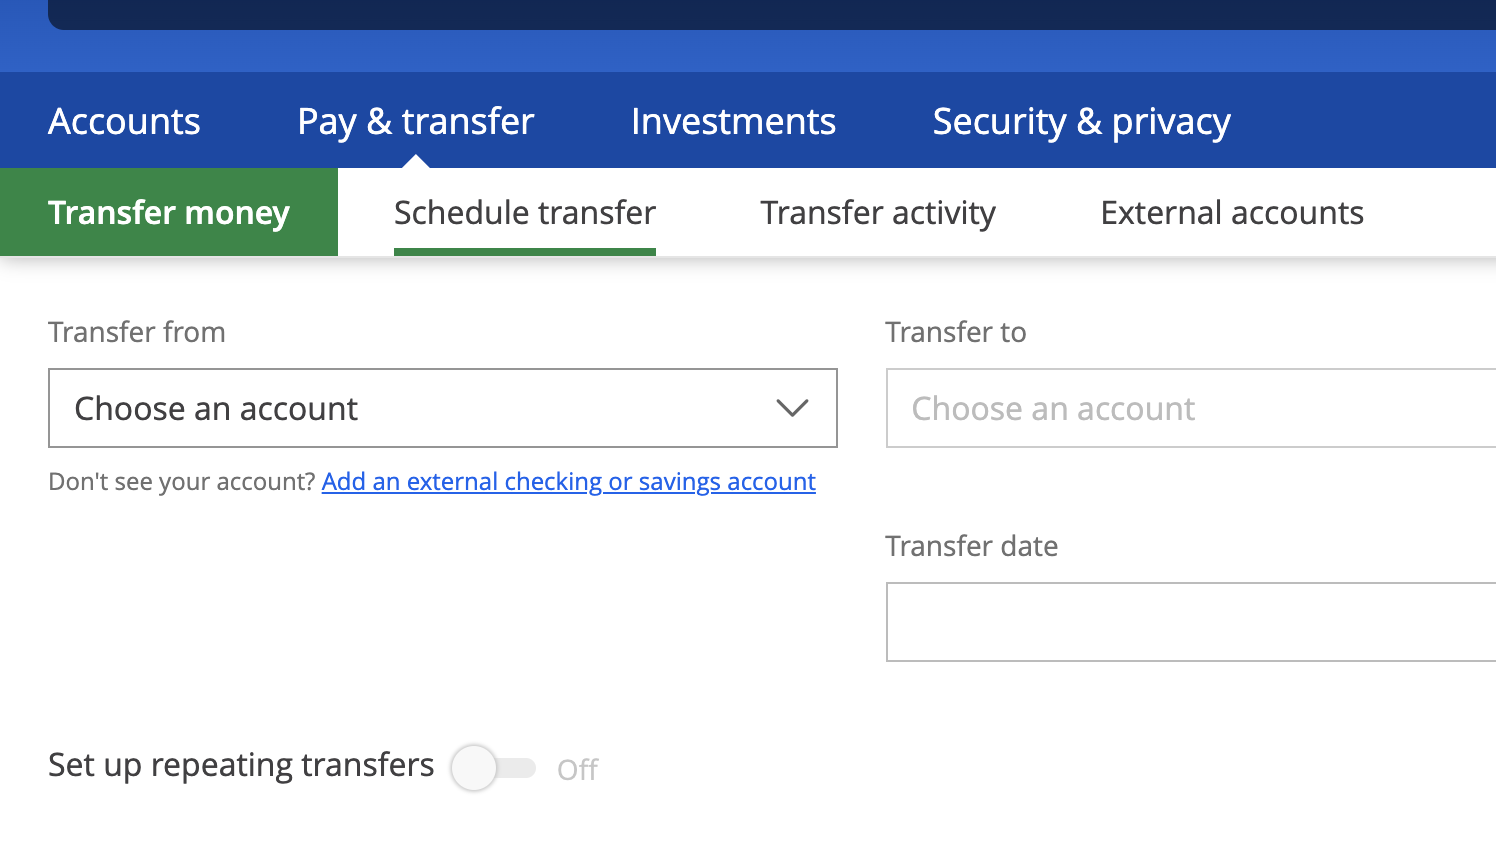Image resolution: width=1496 pixels, height=848 pixels.
Task: Click the Transfer from dropdown chevron arrow
Action: (x=792, y=408)
